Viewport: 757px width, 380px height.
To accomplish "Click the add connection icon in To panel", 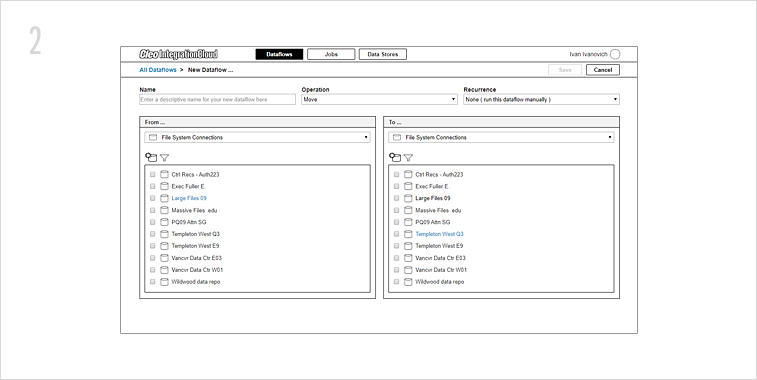I will [395, 157].
